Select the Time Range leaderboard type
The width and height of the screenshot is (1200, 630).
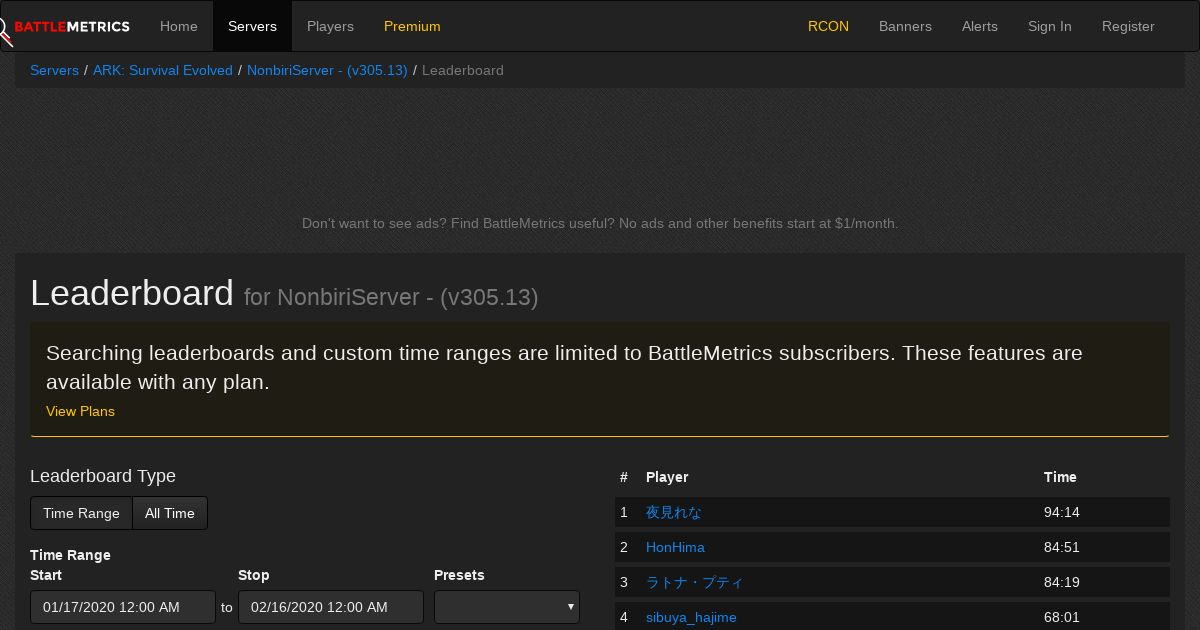81,513
